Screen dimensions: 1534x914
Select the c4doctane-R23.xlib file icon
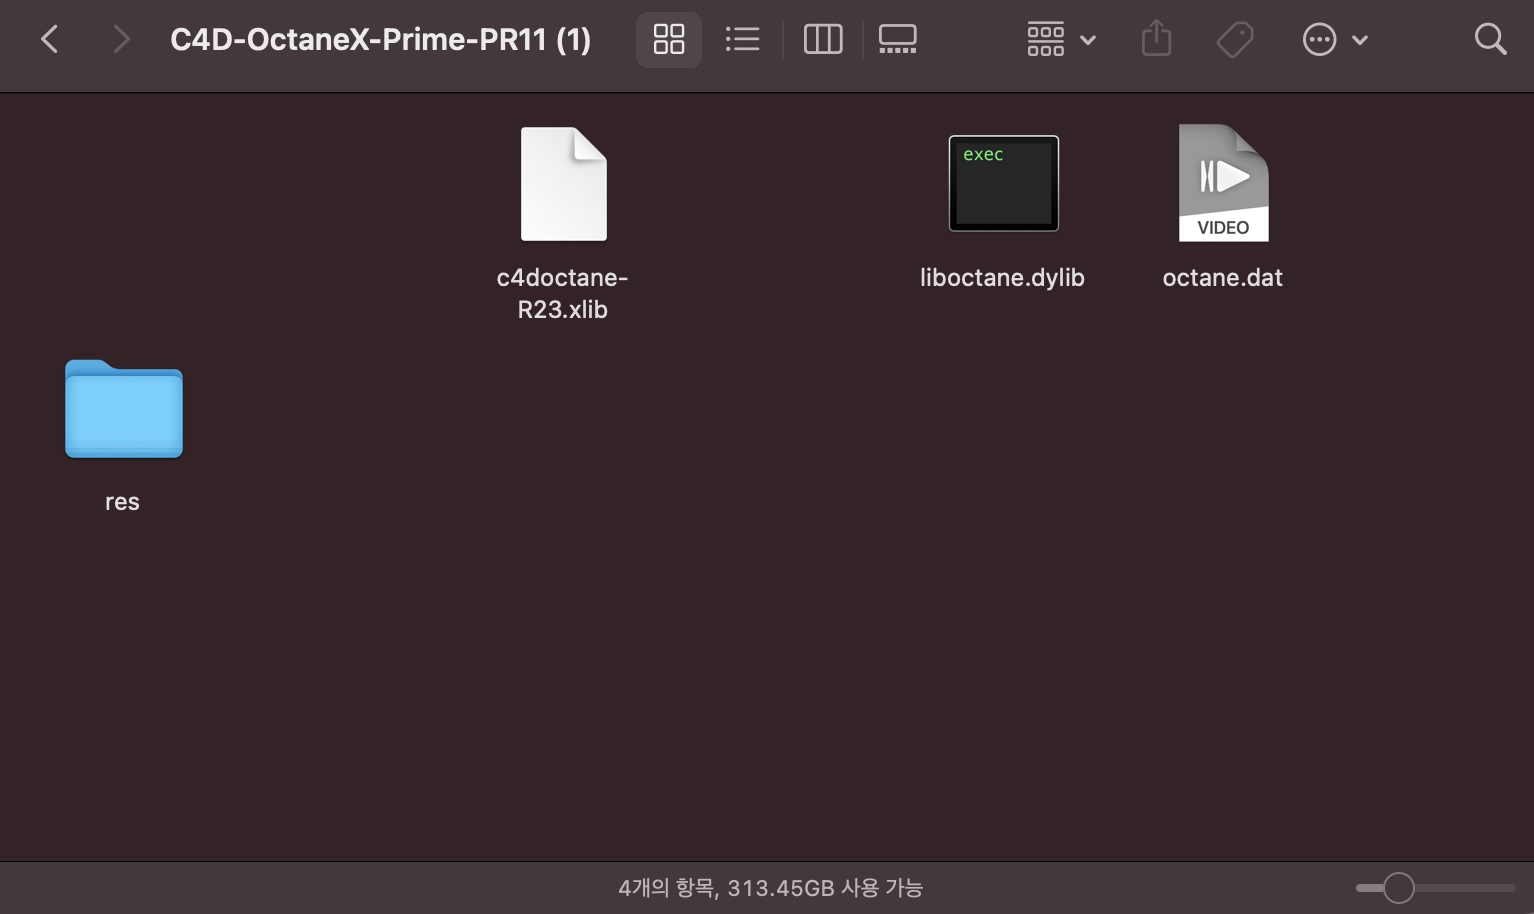[563, 184]
